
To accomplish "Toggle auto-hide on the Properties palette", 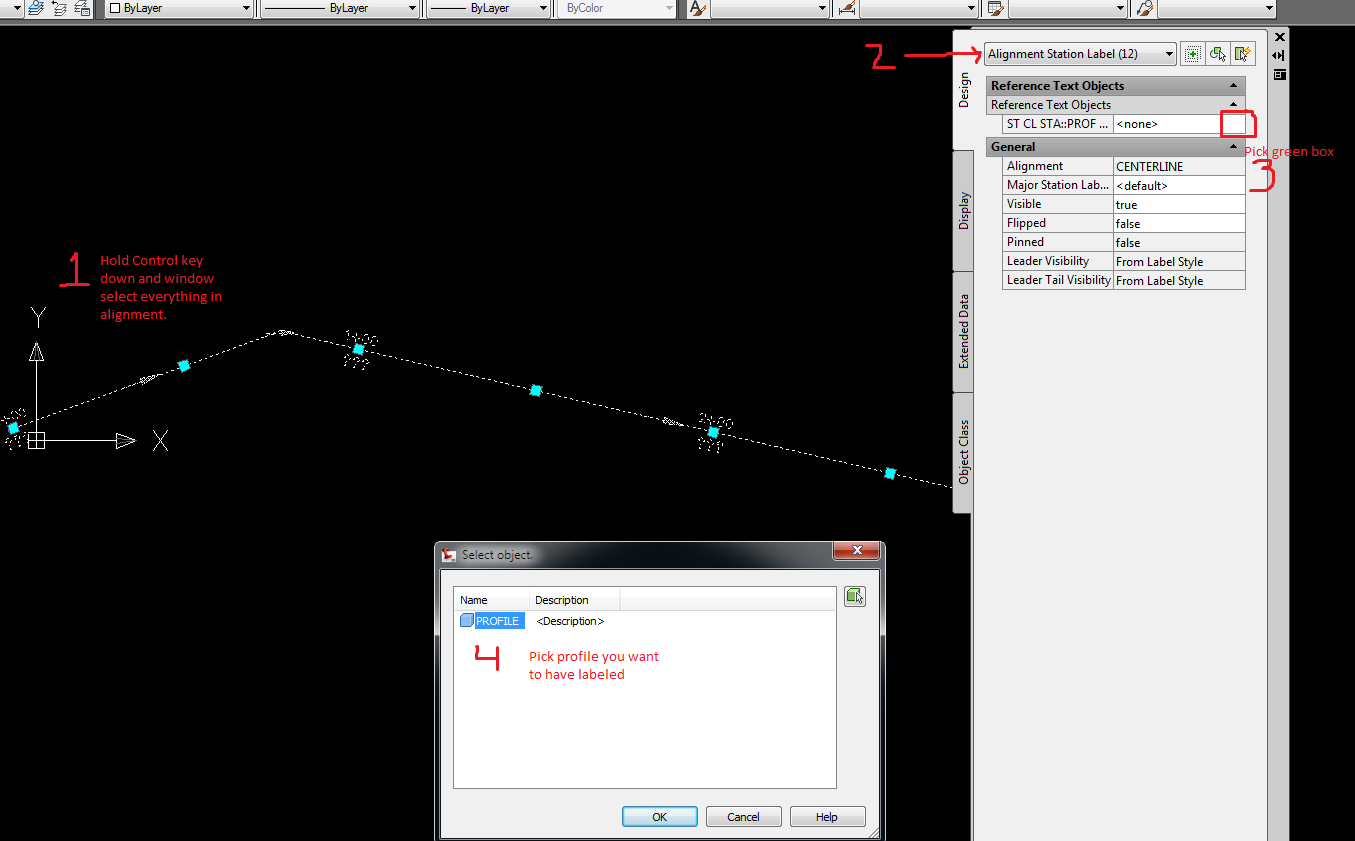I will (1279, 56).
